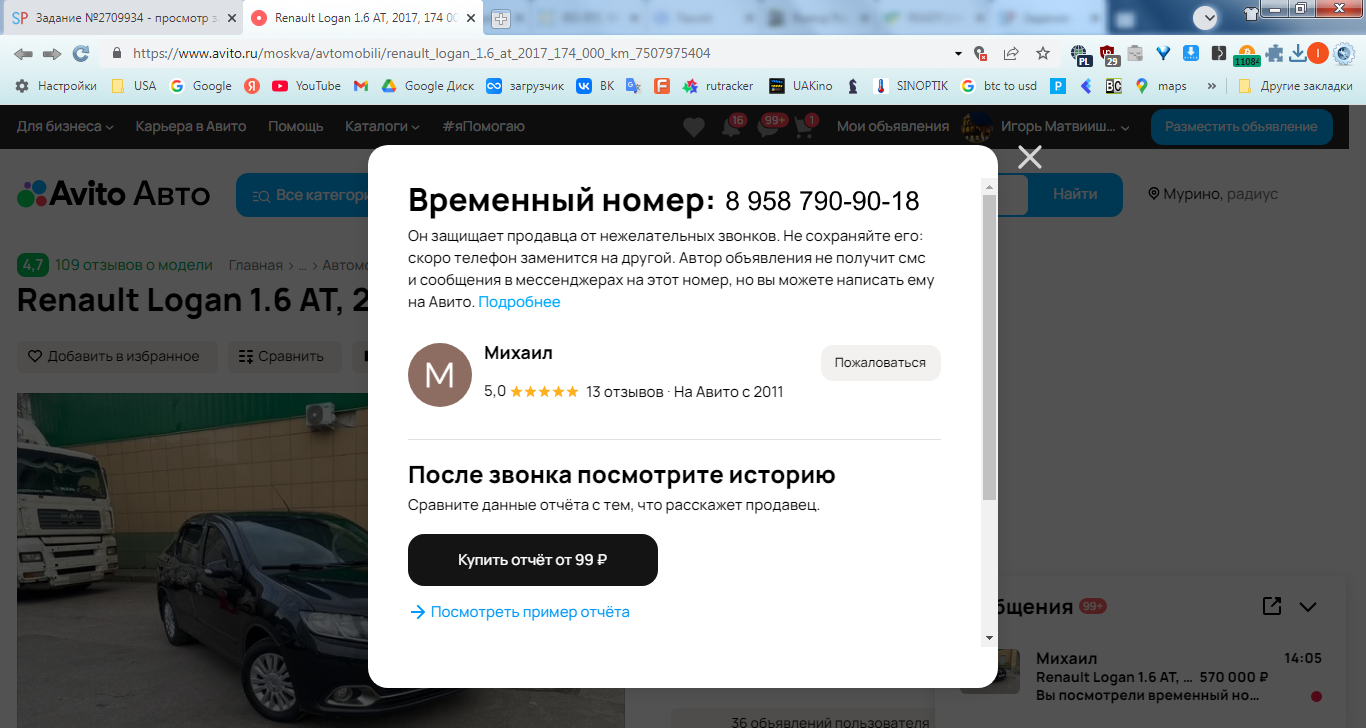Viewport: 1366px width, 728px height.
Task: Open browser downloads arrow icon
Action: [1298, 53]
